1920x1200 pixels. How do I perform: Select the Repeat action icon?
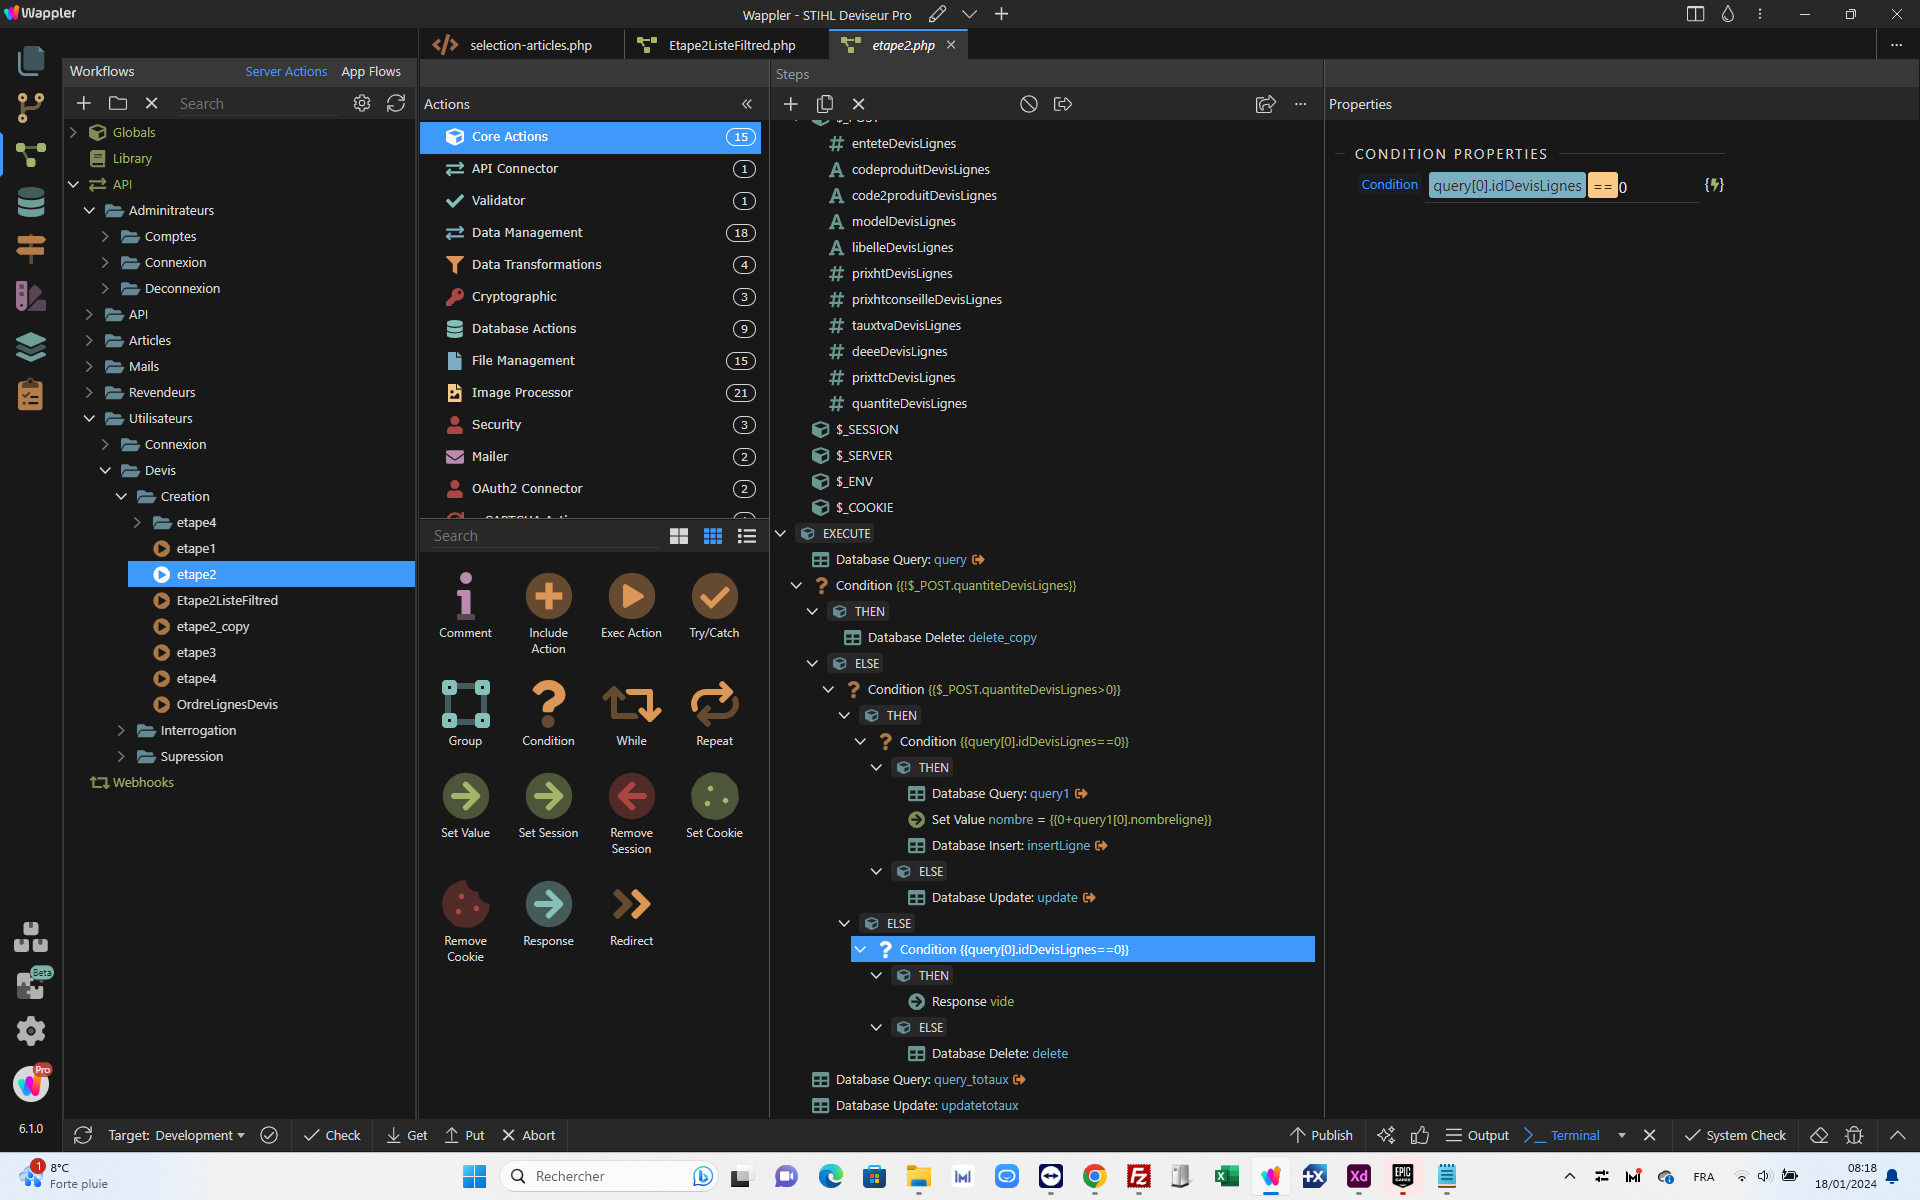pos(714,704)
